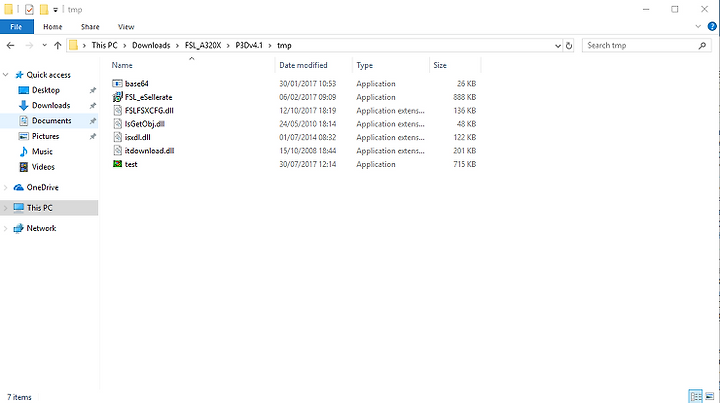Go to P3Dv4.1 in breadcrumb
720x403 pixels.
click(x=249, y=45)
